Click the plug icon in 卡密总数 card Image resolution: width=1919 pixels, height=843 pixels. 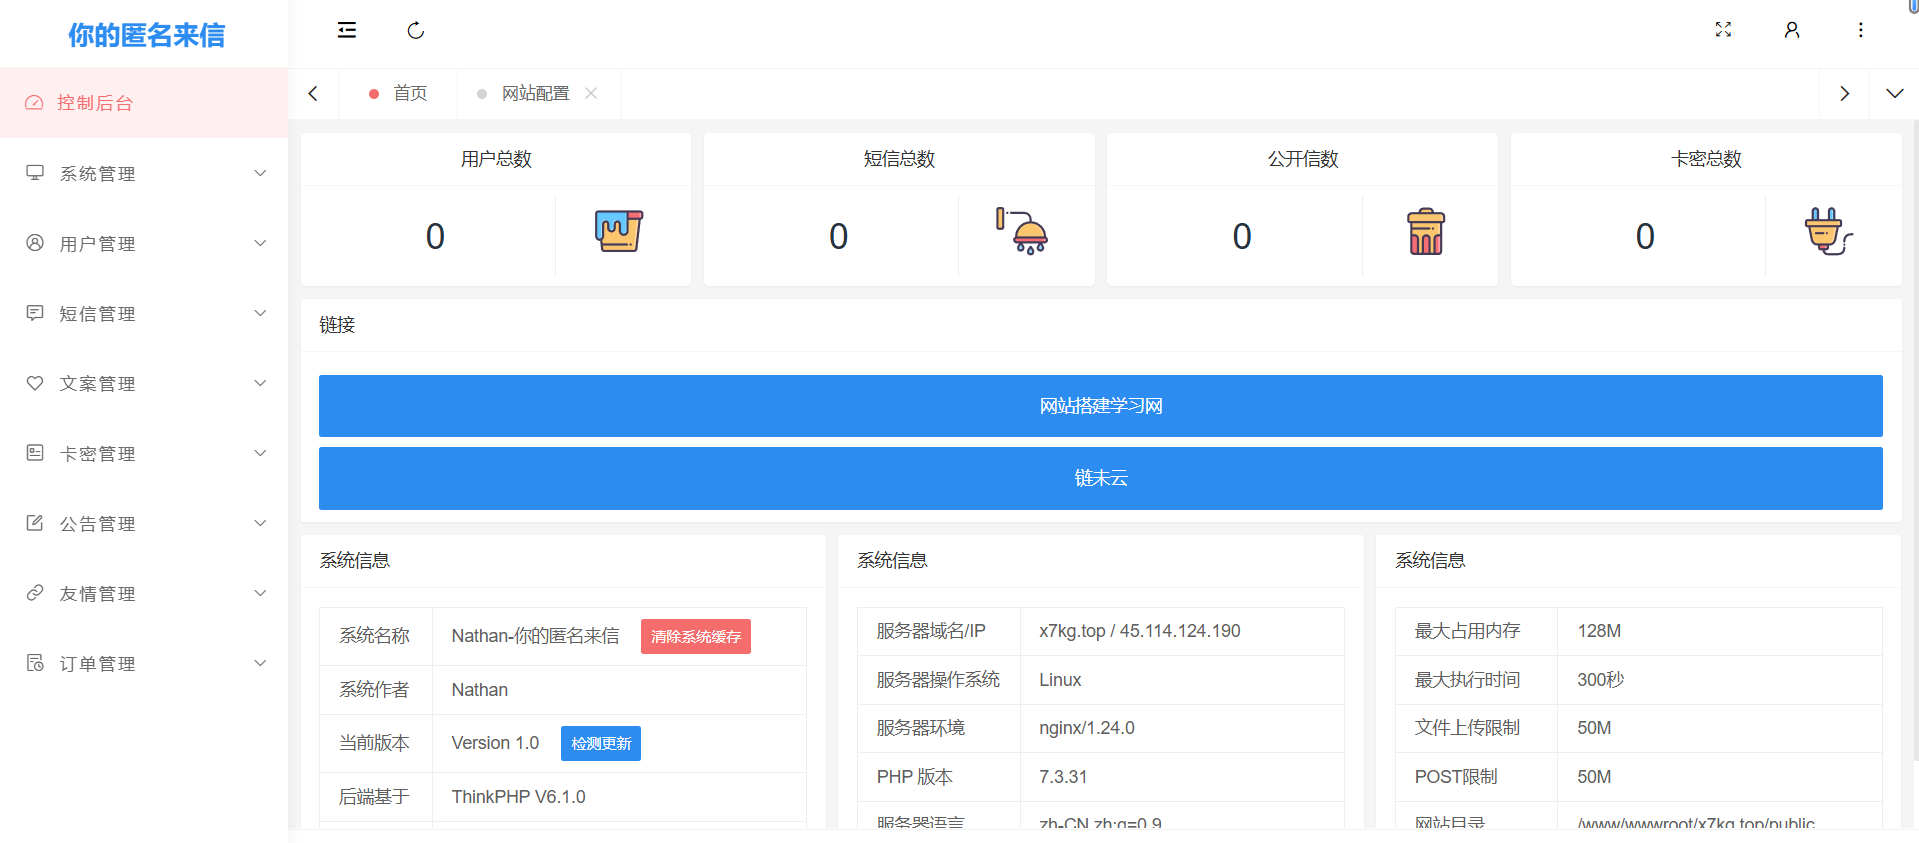(x=1829, y=231)
